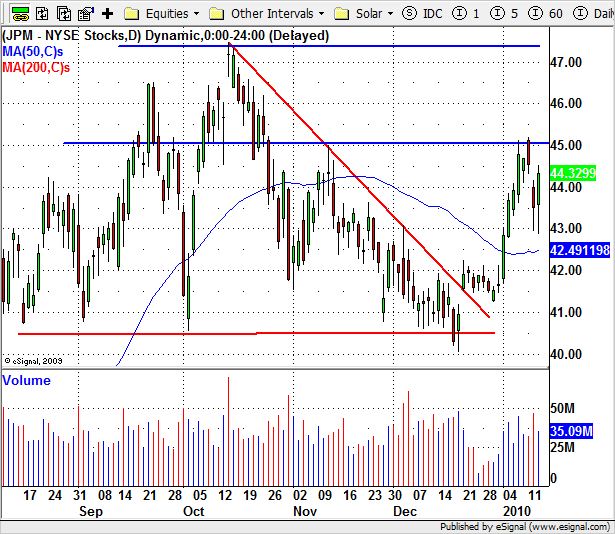The height and width of the screenshot is (534, 615).
Task: Click the 46.00 price axis label
Action: 566,104
